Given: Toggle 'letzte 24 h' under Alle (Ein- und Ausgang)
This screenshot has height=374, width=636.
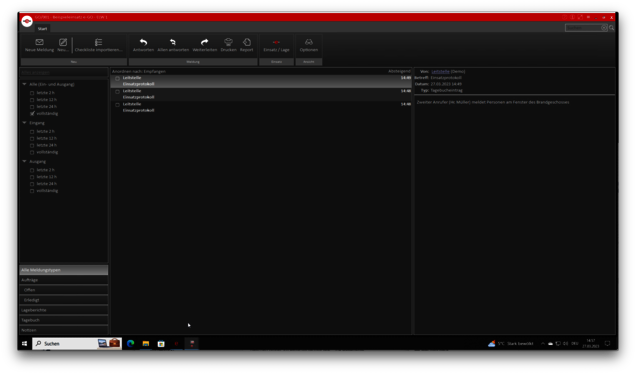Looking at the screenshot, I should click(32, 107).
